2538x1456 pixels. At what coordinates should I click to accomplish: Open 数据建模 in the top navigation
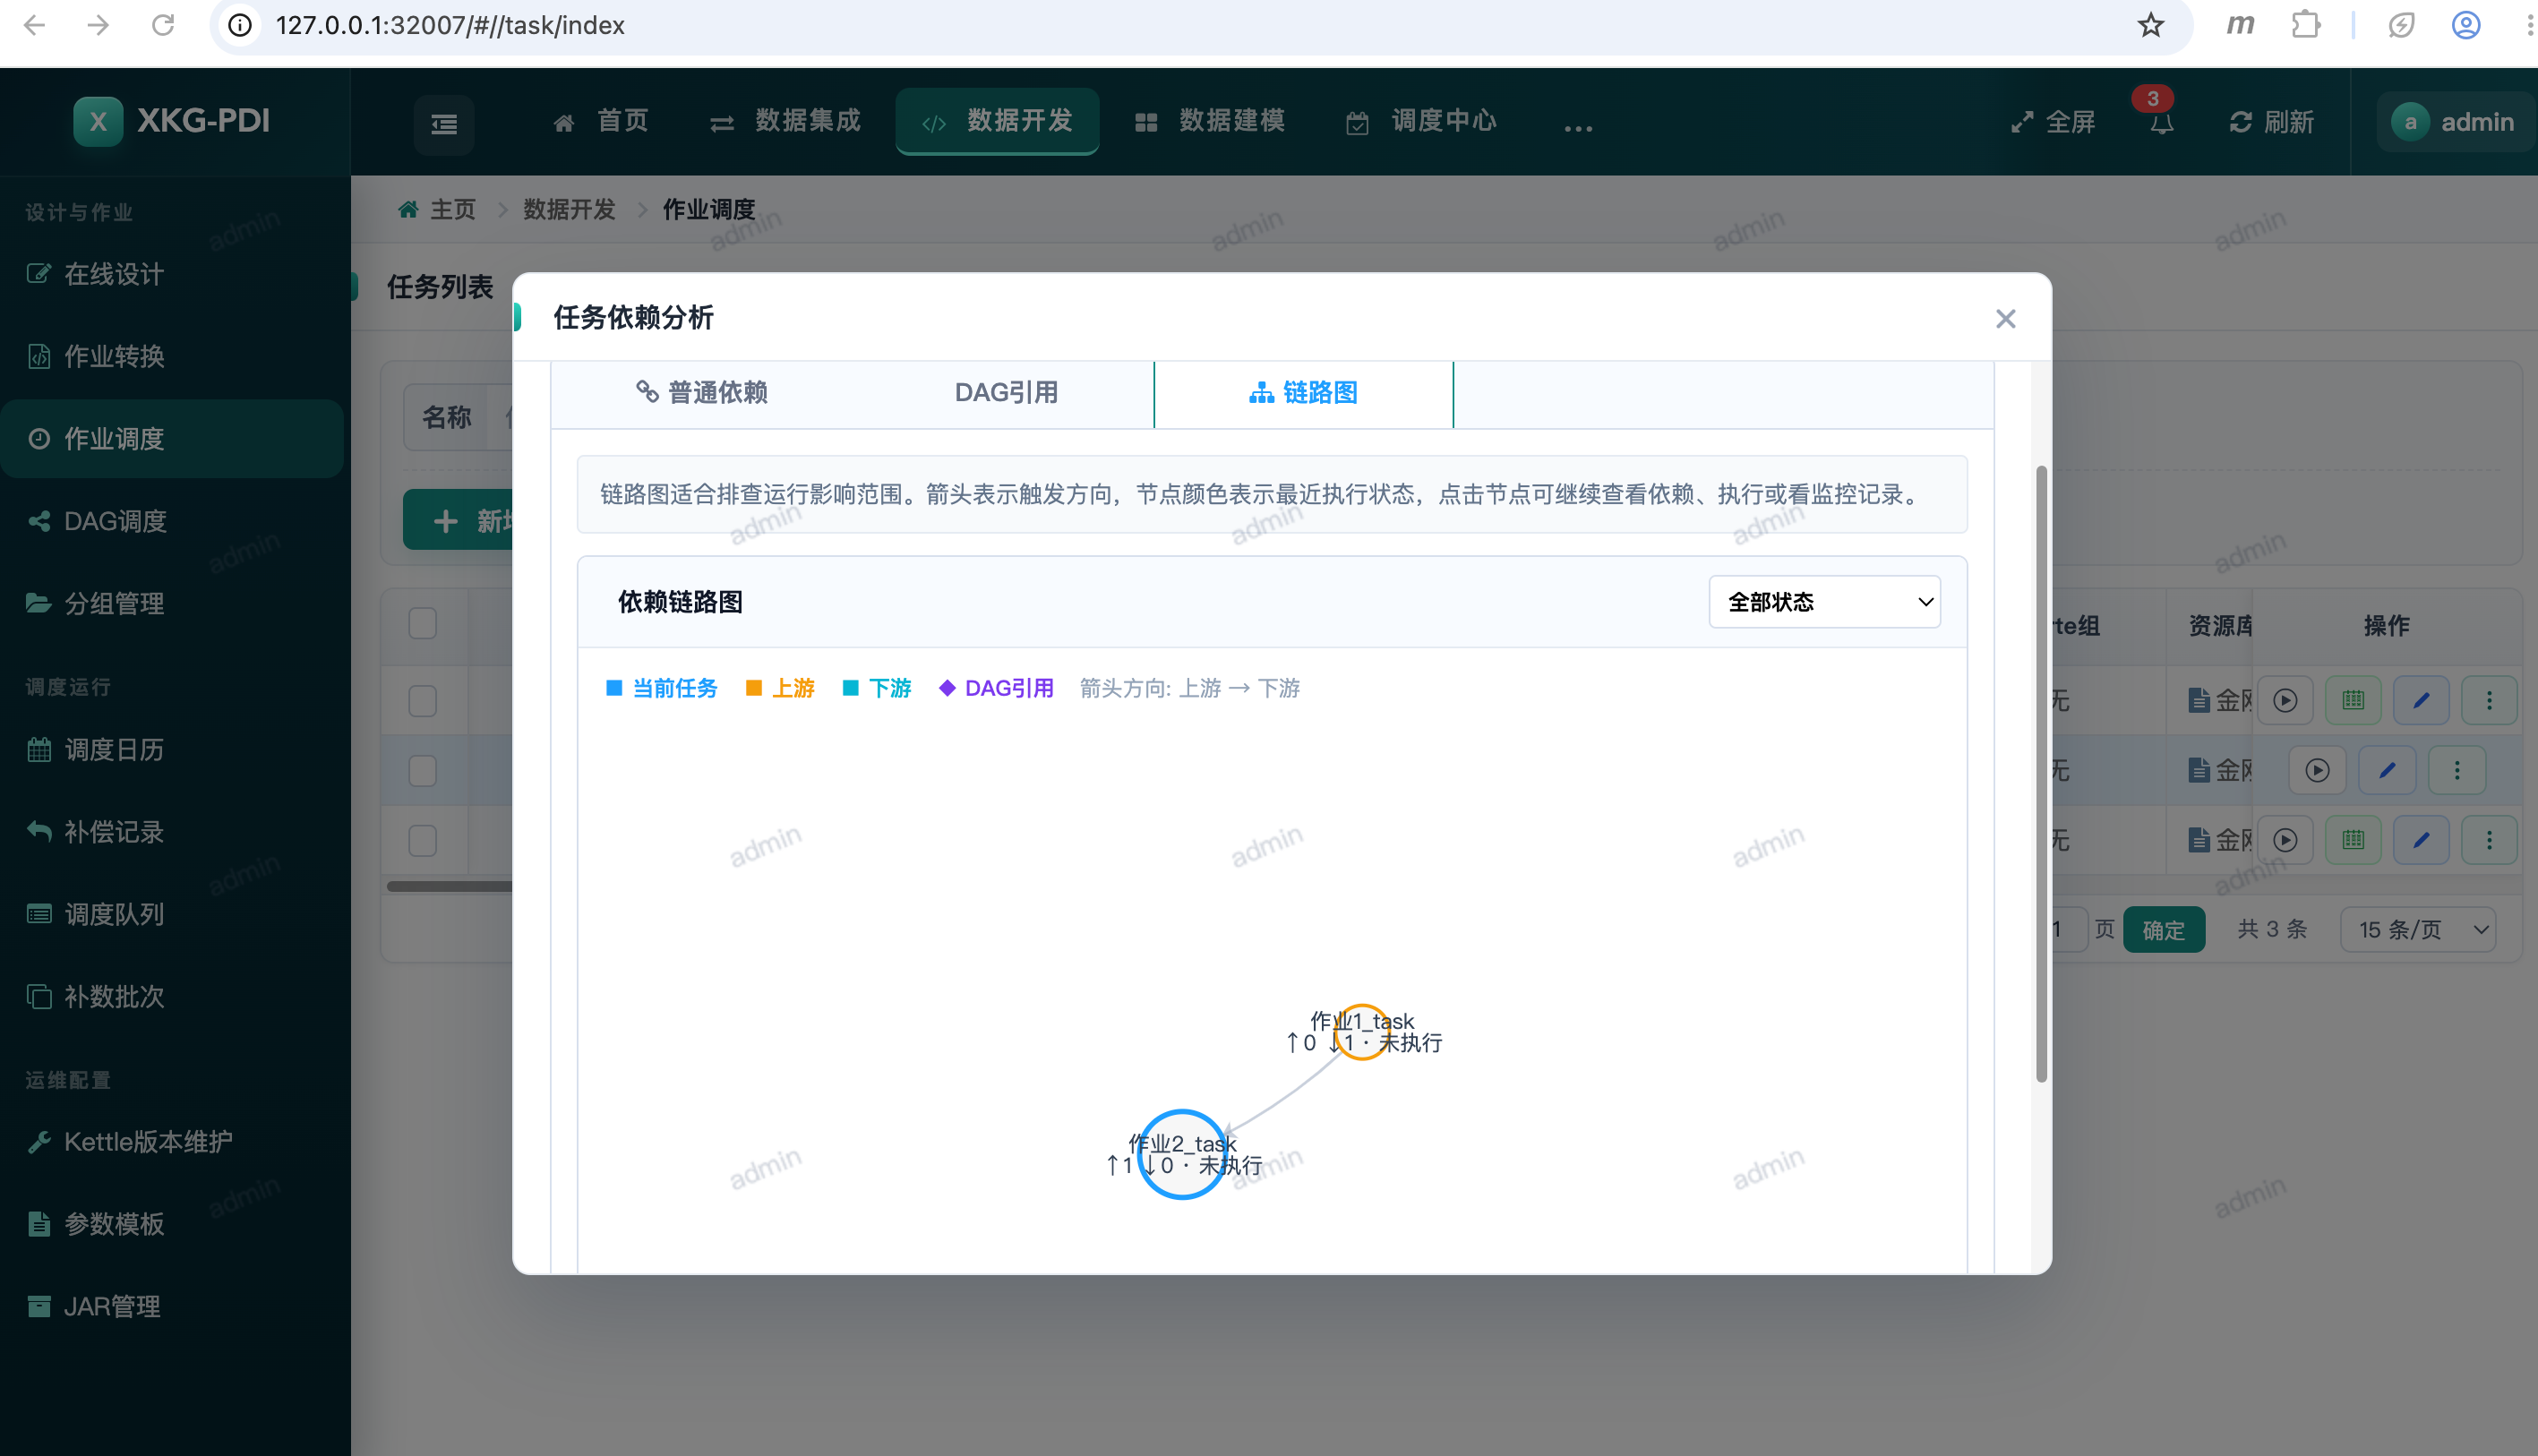(1210, 121)
